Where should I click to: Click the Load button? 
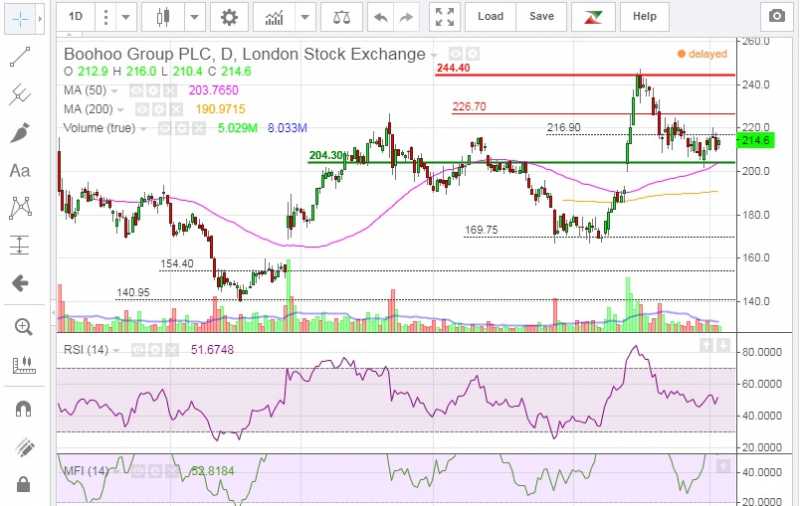point(490,16)
